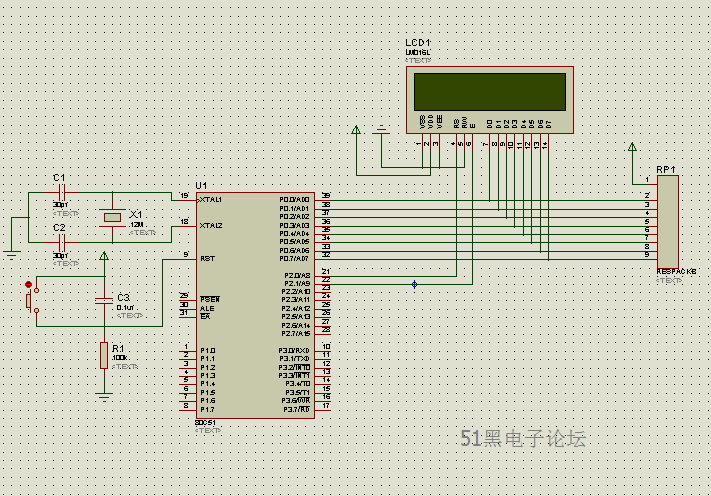711x496 pixels.
Task: Click the 12M crystal value text
Action: [136, 224]
